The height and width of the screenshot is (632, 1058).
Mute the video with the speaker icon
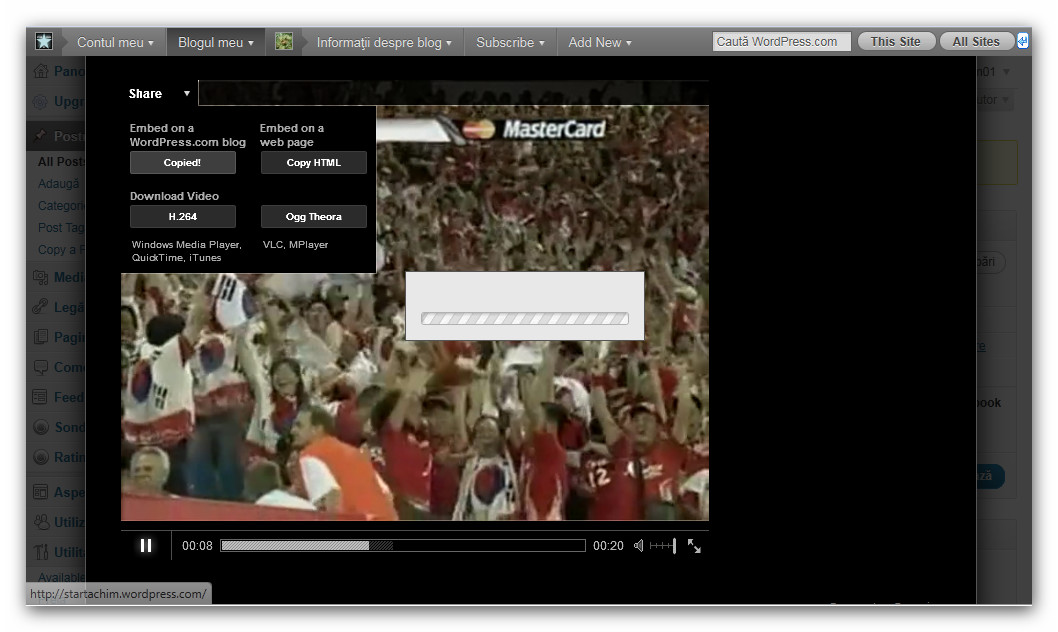click(638, 546)
